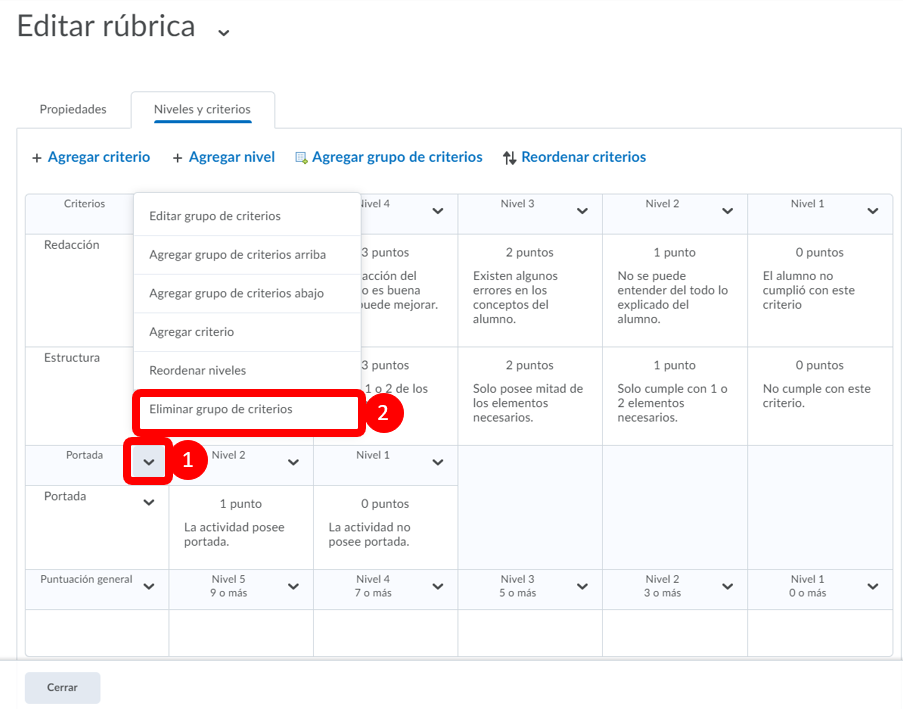Select Editar grupo de criterios menu item
Image resolution: width=903 pixels, height=709 pixels.
(214, 216)
